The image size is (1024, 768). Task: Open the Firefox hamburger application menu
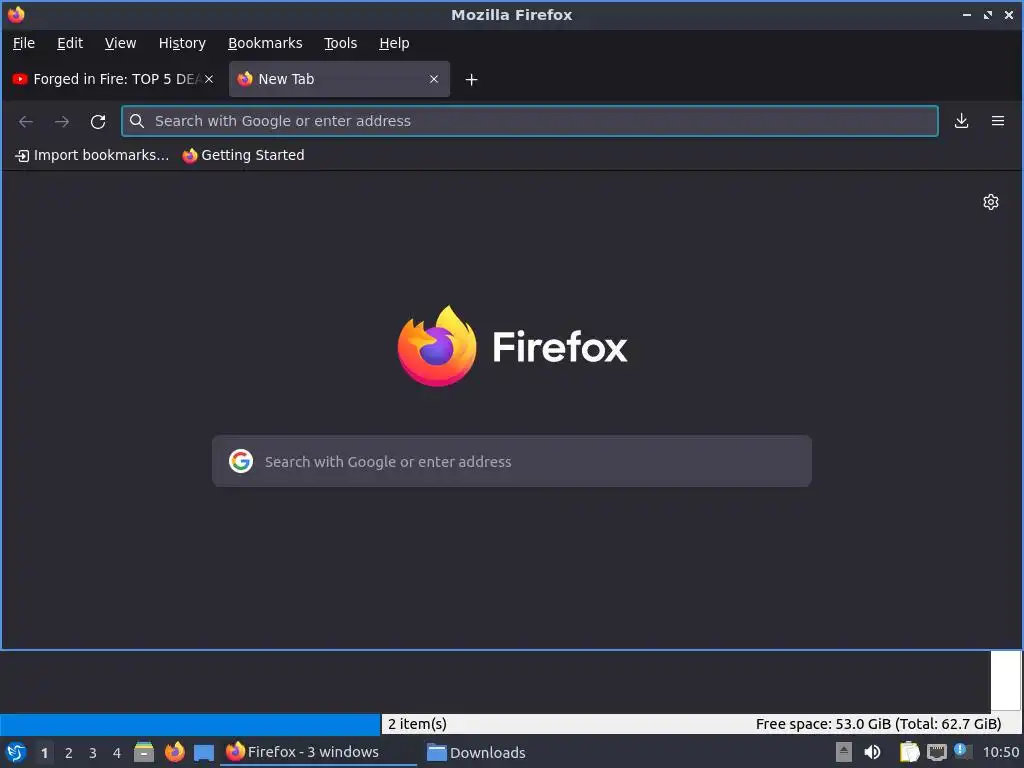pyautogui.click(x=997, y=121)
